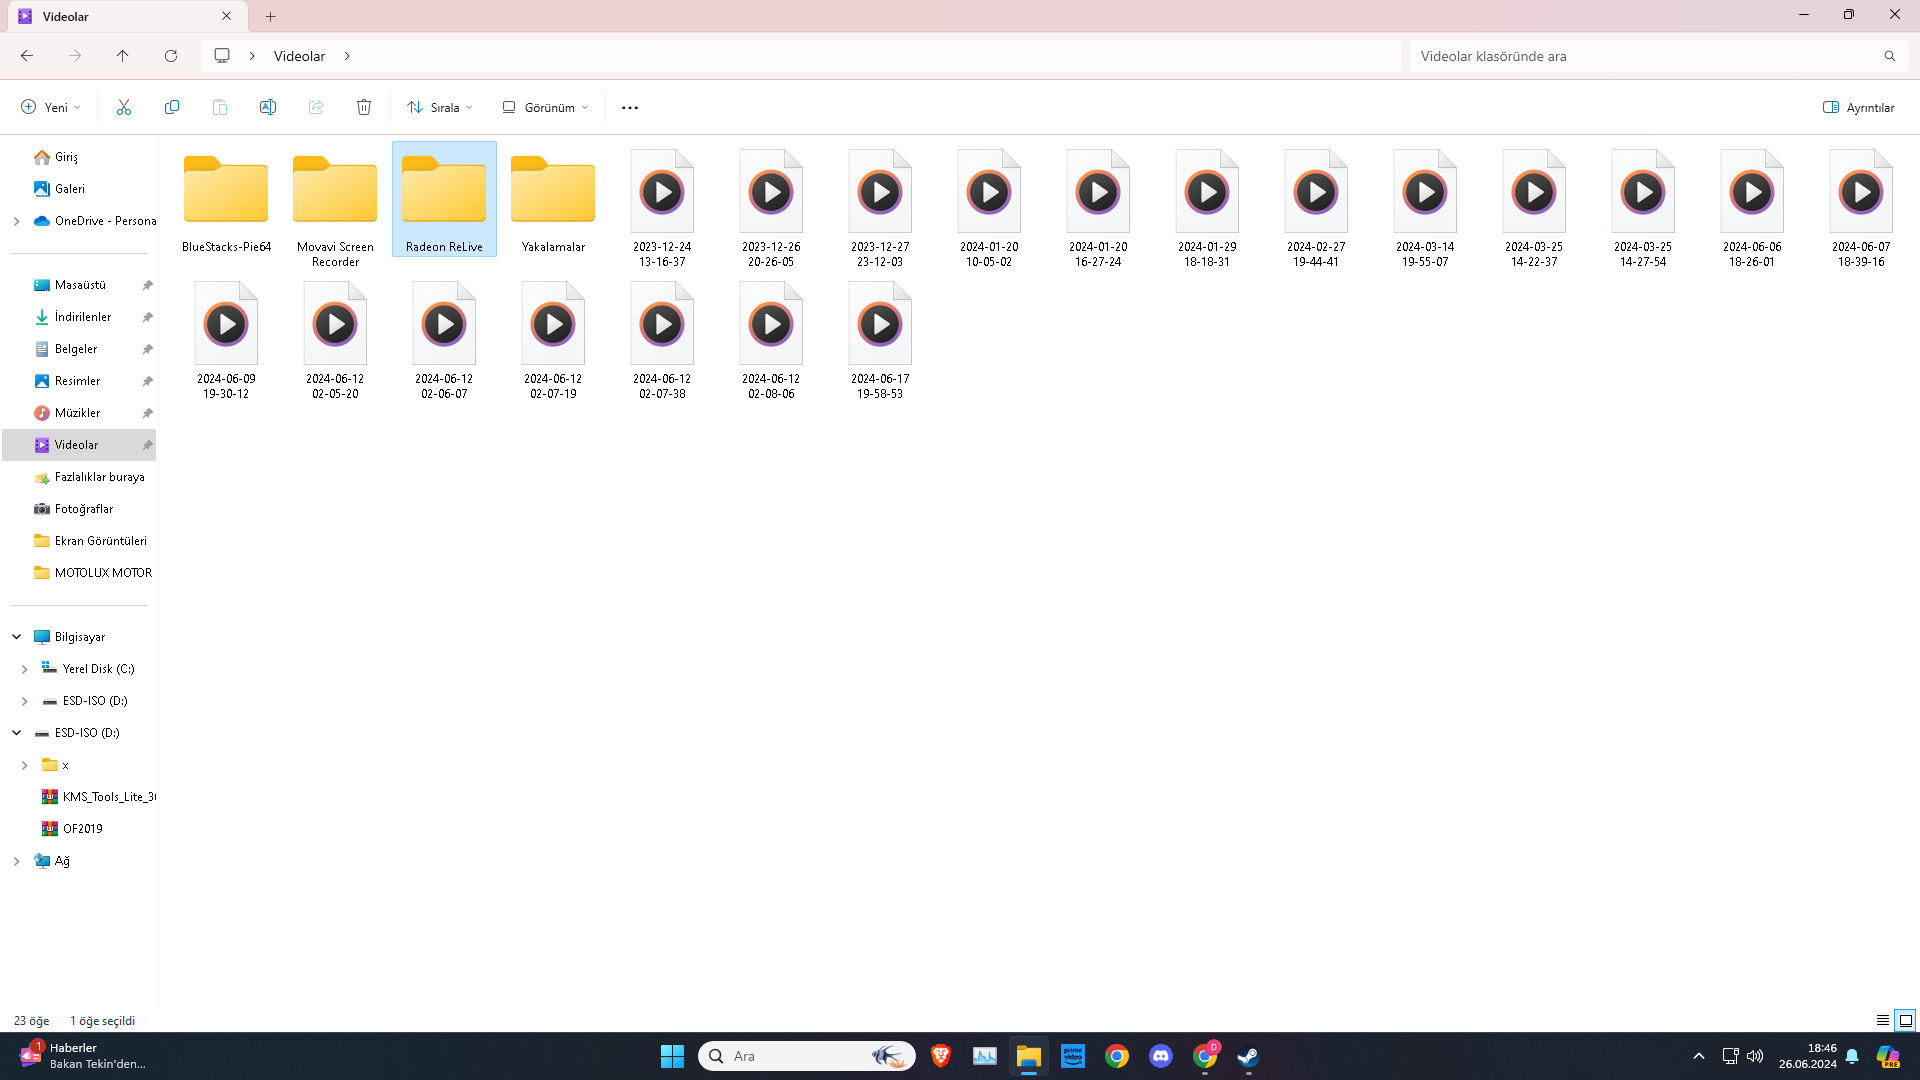This screenshot has width=1920, height=1080.
Task: Select the Cut icon on toolbar
Action: pos(124,107)
